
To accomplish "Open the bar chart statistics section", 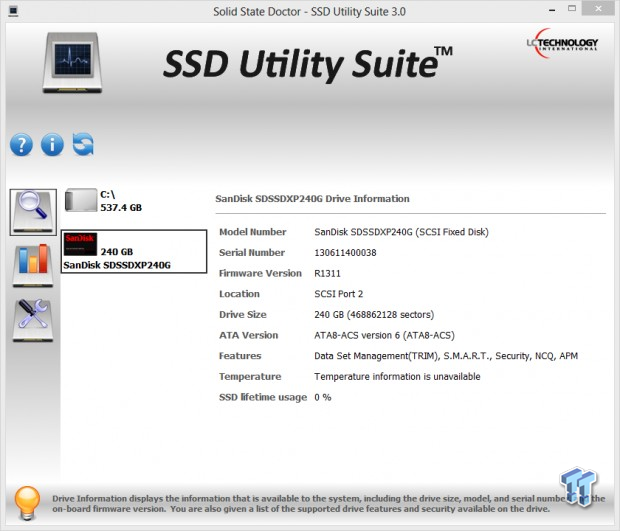I will [x=33, y=265].
